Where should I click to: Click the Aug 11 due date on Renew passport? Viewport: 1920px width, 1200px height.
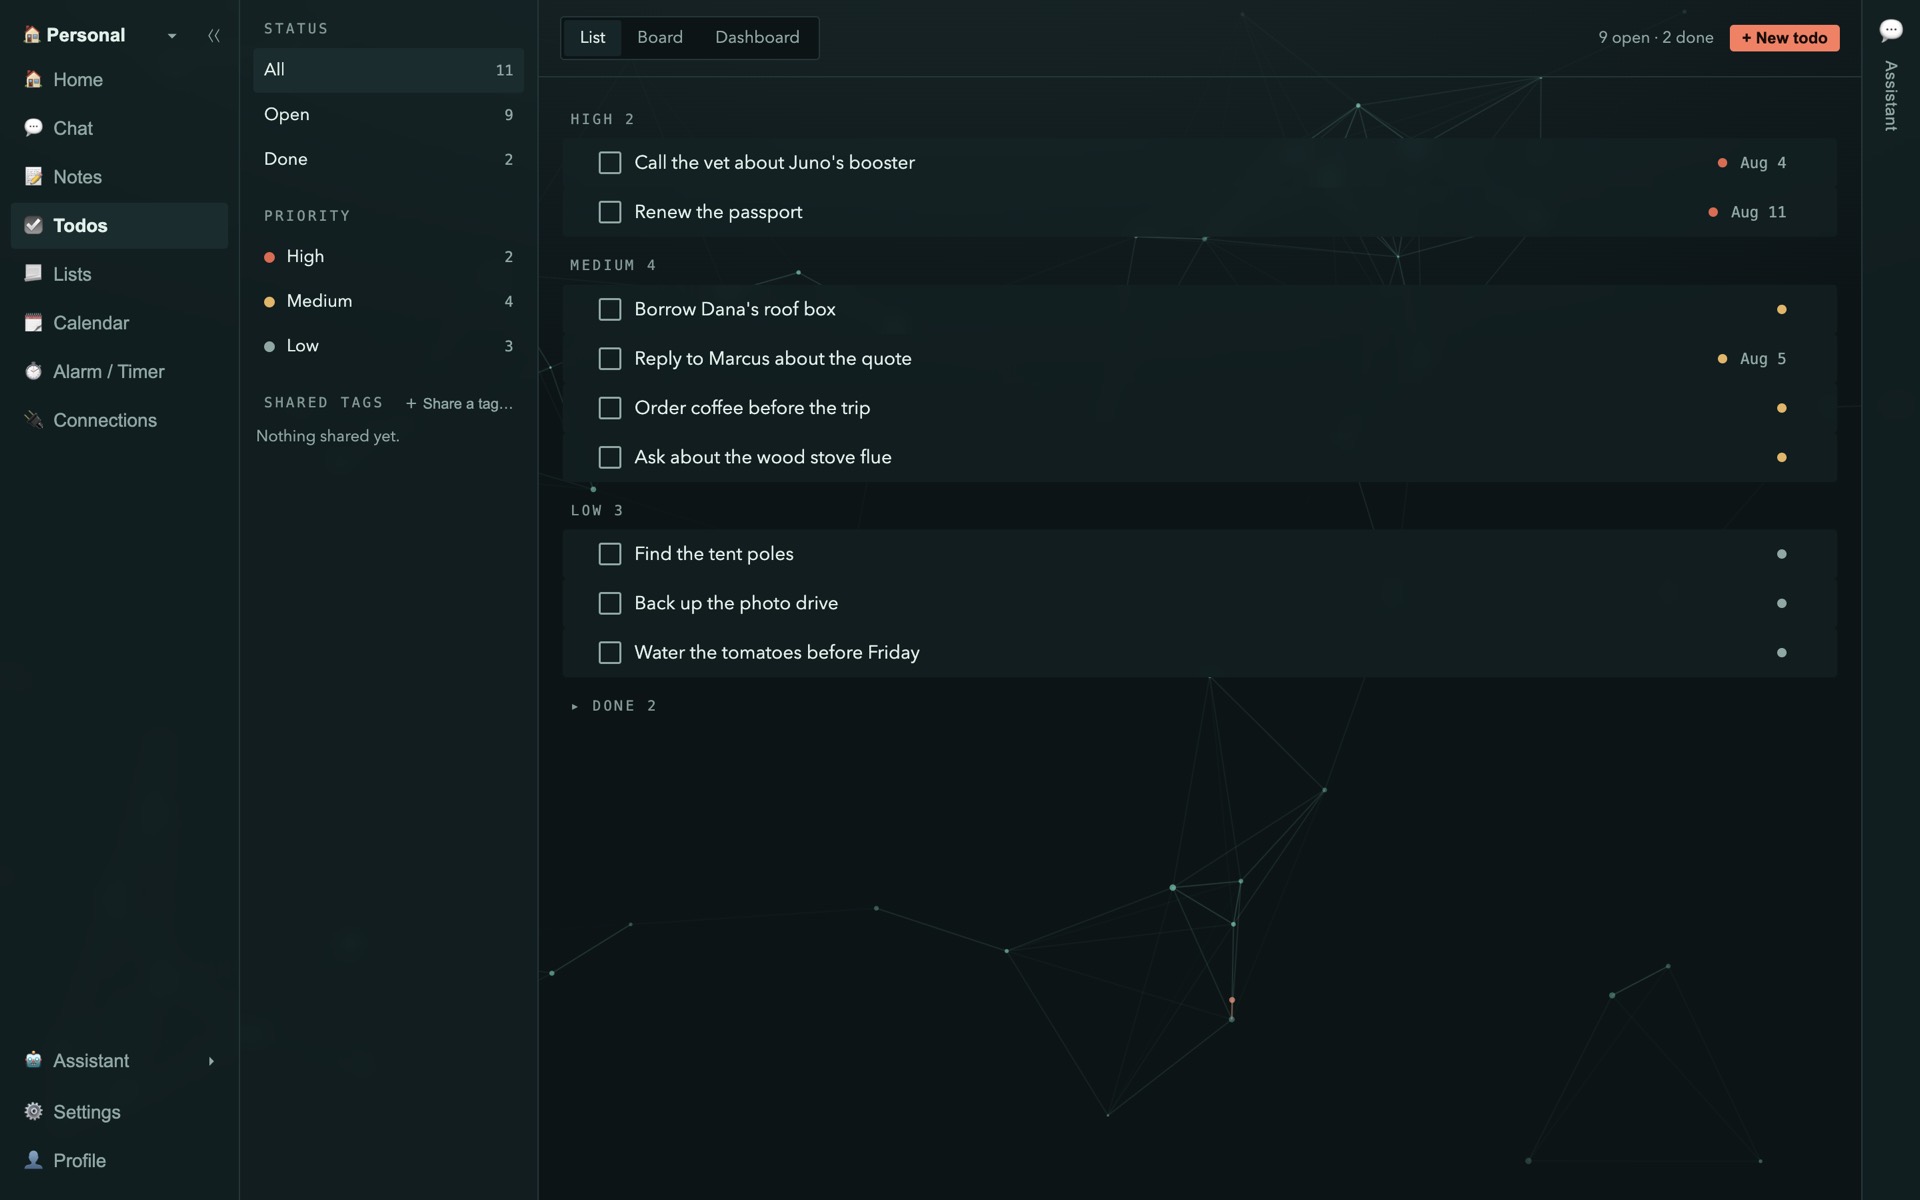coord(1758,212)
